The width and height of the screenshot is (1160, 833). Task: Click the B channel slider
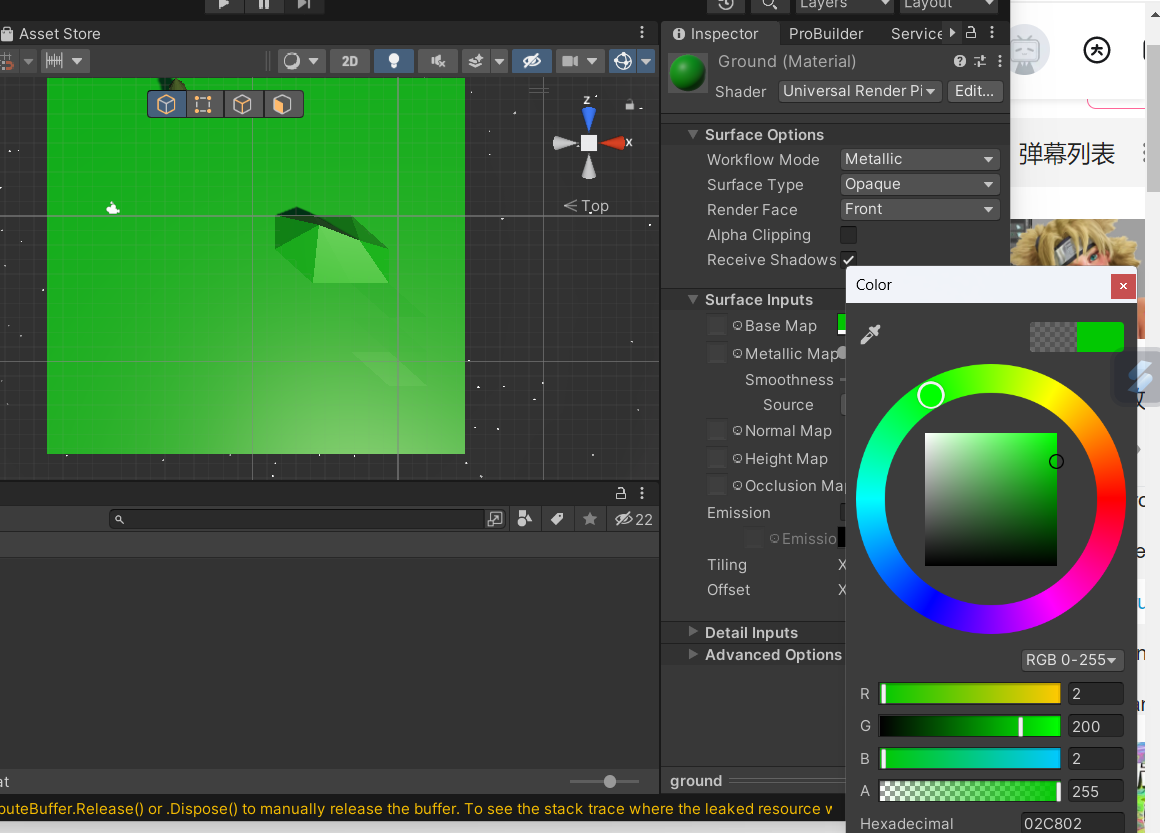pos(969,759)
